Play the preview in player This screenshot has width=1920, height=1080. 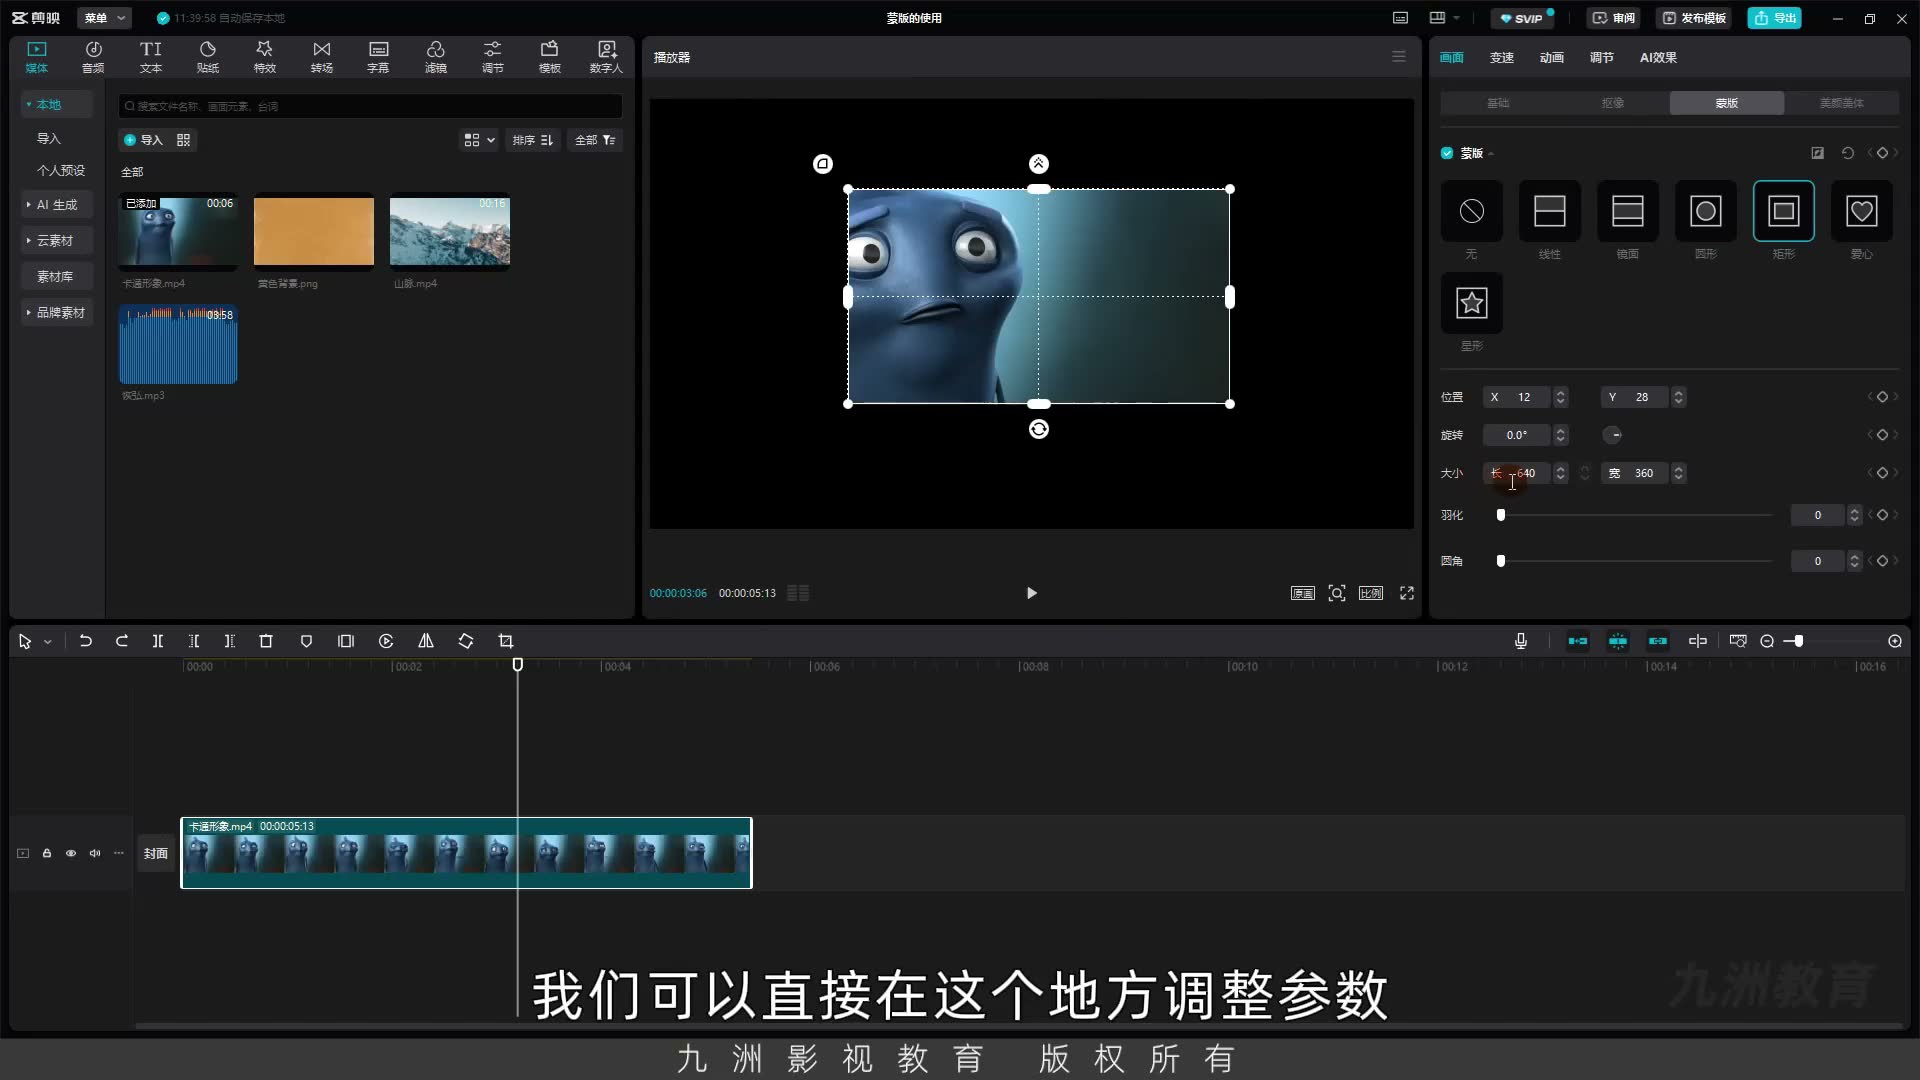point(1031,593)
